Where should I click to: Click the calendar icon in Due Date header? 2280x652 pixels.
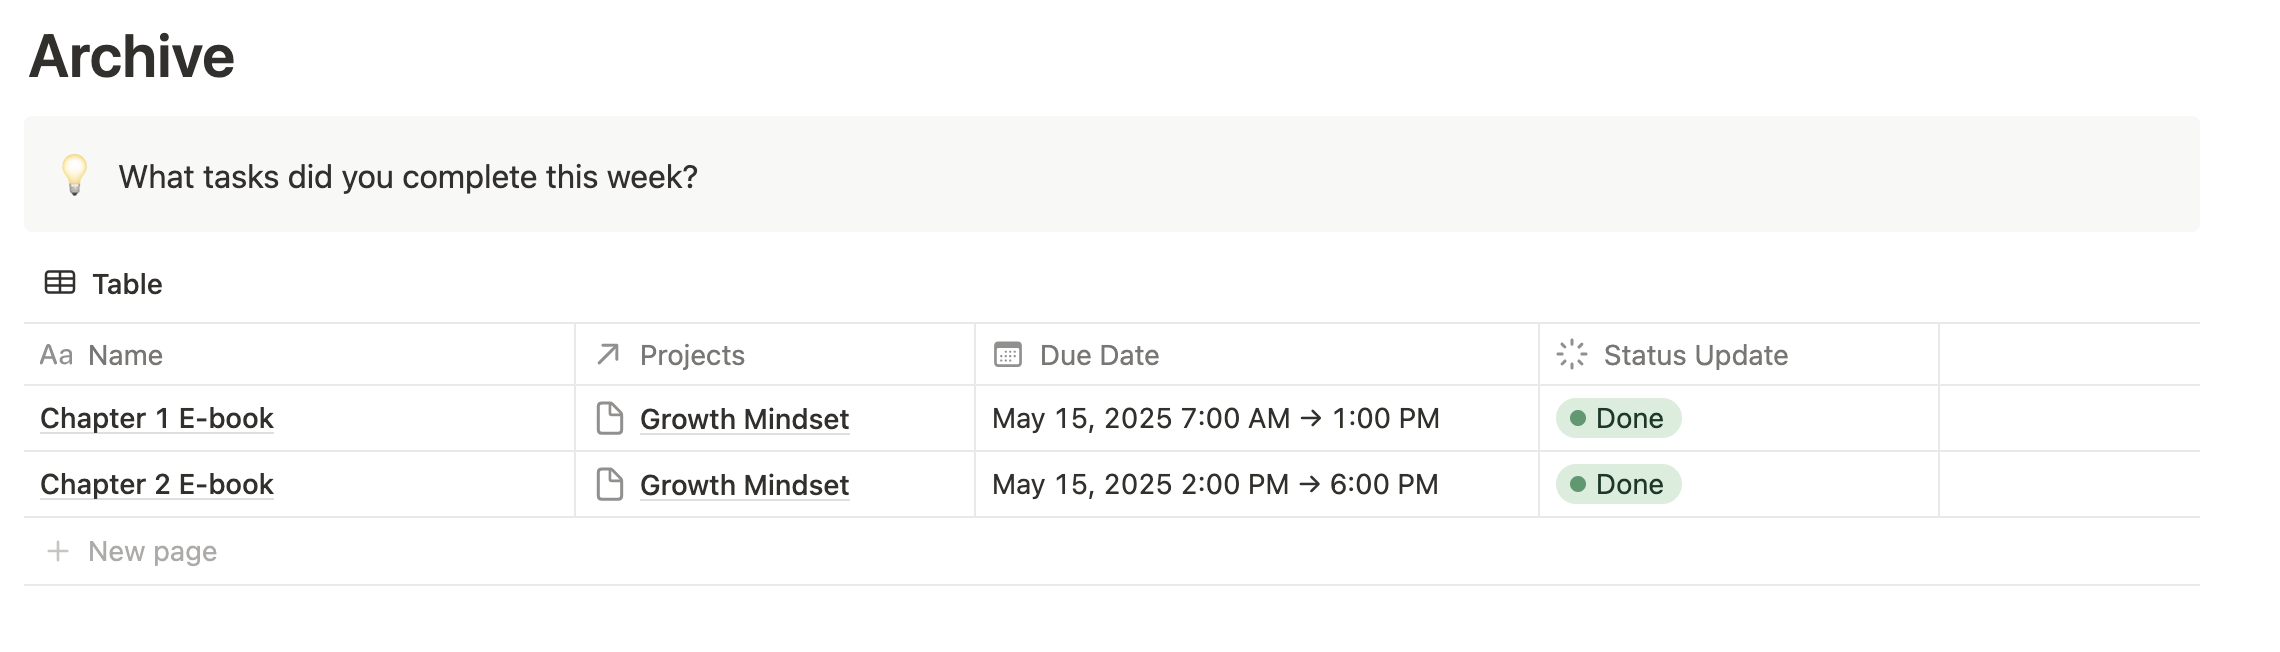[x=1008, y=354]
